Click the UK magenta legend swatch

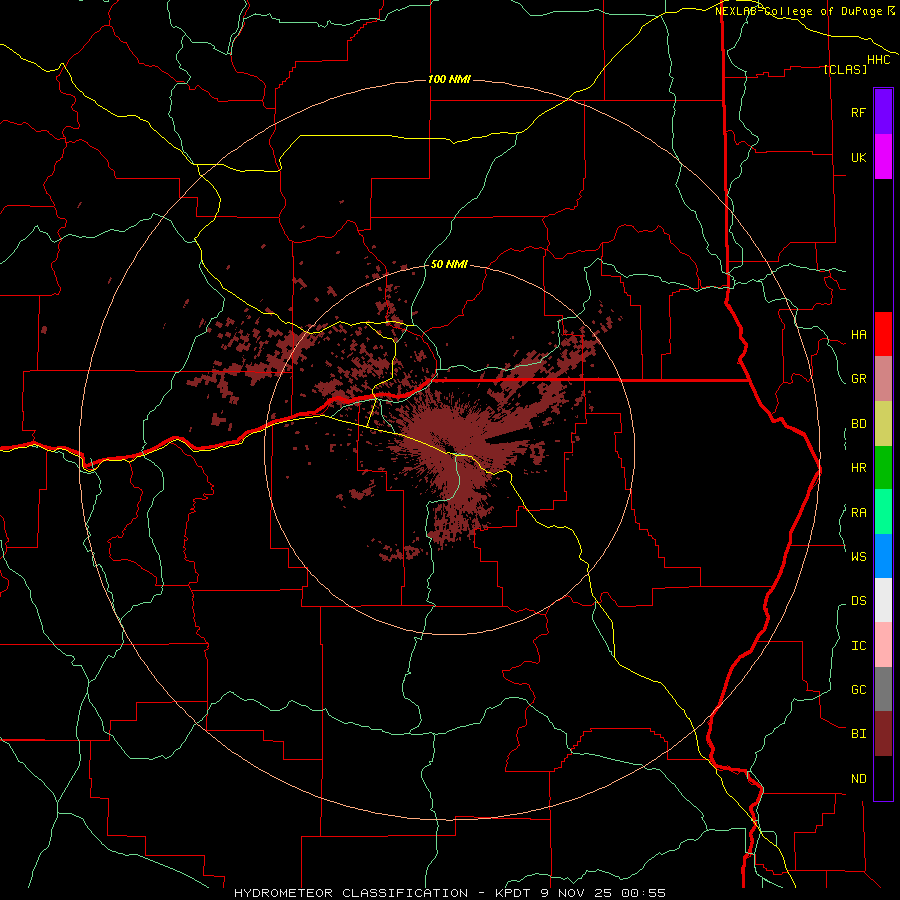(x=883, y=156)
